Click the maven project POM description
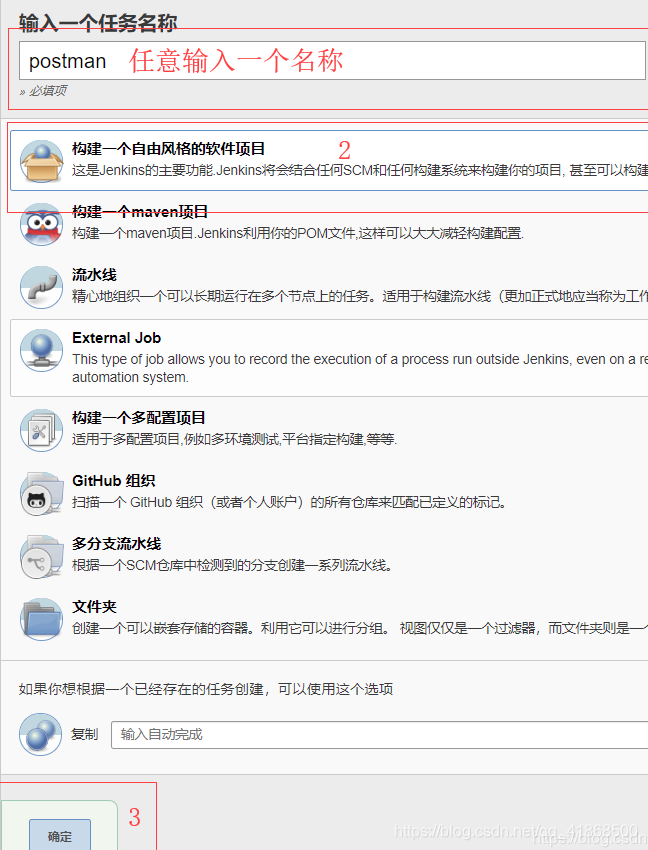The height and width of the screenshot is (850, 648). [298, 234]
